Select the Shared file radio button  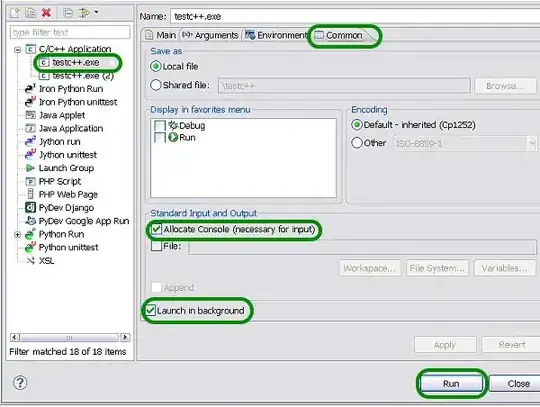click(x=156, y=85)
